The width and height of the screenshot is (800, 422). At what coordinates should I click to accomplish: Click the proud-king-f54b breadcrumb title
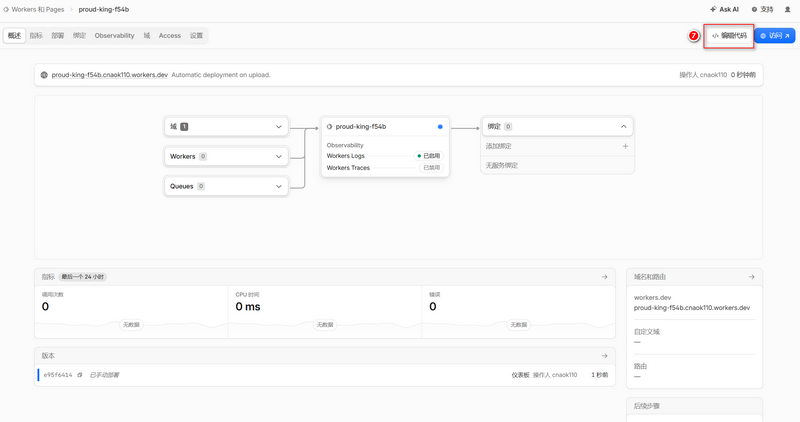(104, 9)
